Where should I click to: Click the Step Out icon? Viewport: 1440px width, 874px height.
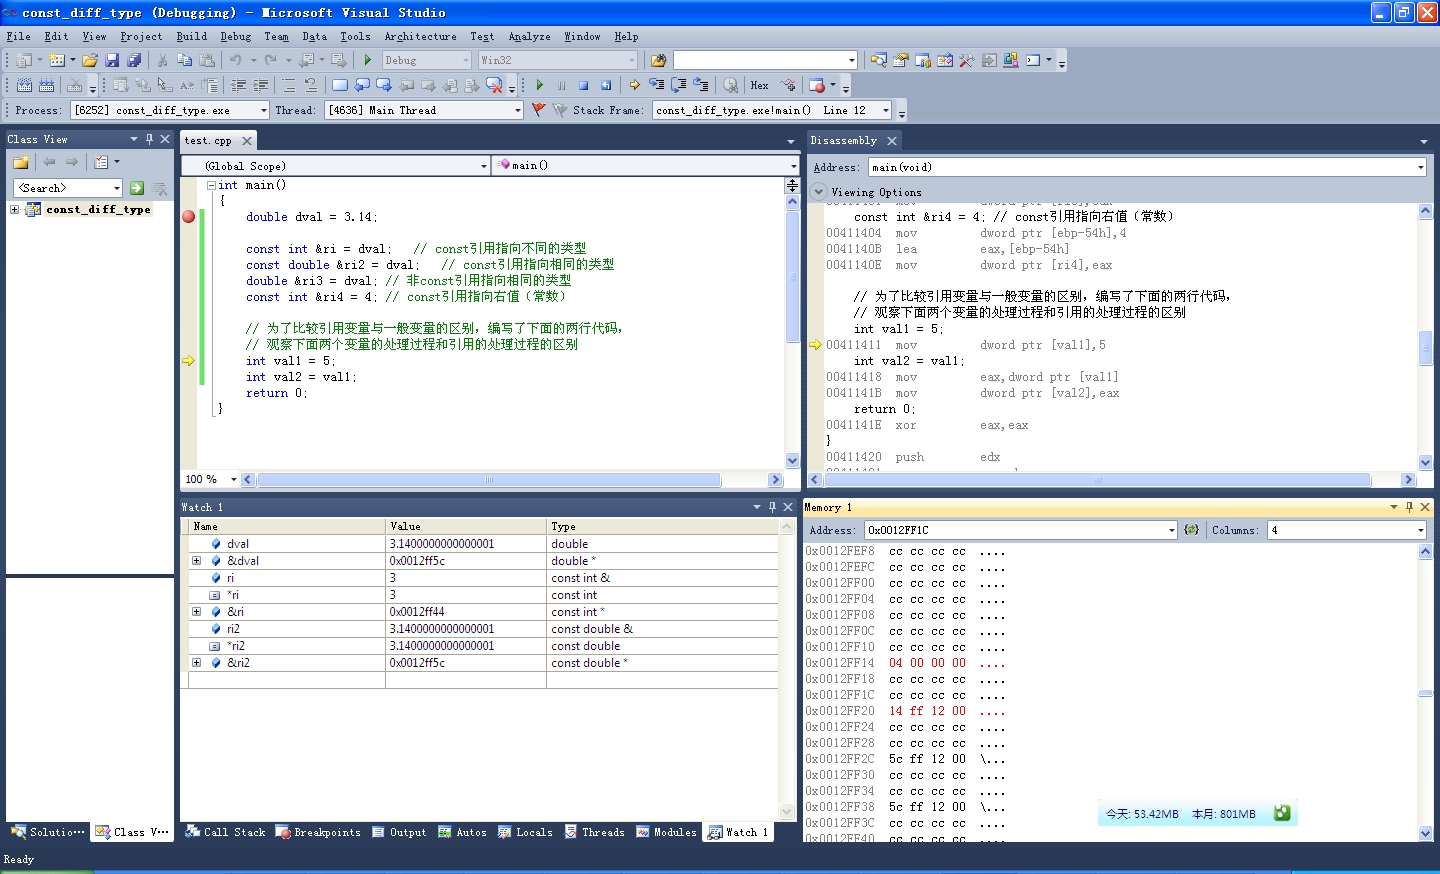click(700, 85)
